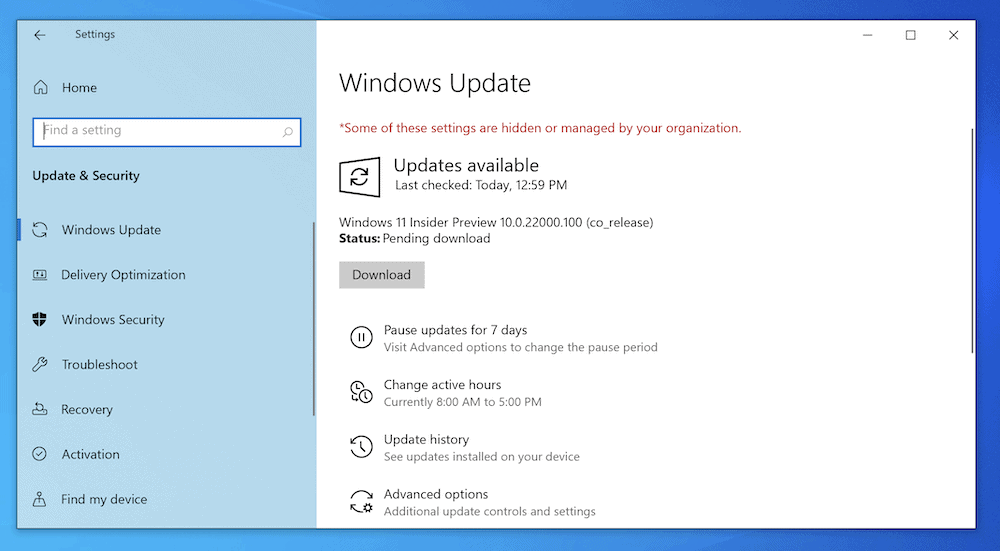The image size is (1000, 551).
Task: Click the Updates available heading
Action: [466, 165]
